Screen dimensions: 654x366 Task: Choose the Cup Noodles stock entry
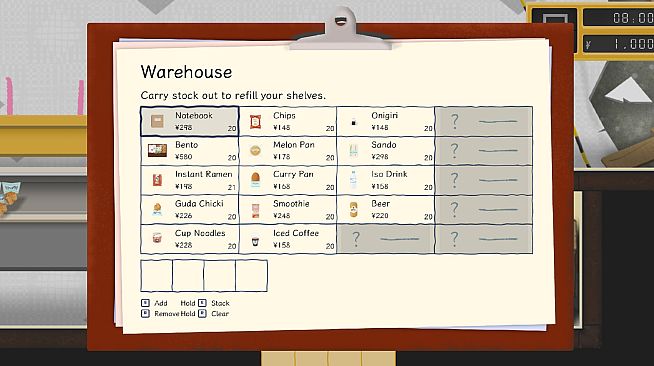(x=190, y=239)
